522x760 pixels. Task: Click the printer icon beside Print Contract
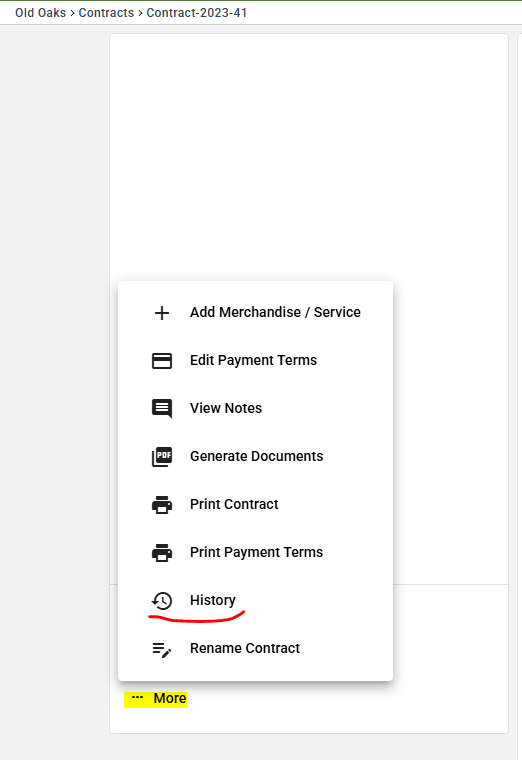[x=162, y=505]
